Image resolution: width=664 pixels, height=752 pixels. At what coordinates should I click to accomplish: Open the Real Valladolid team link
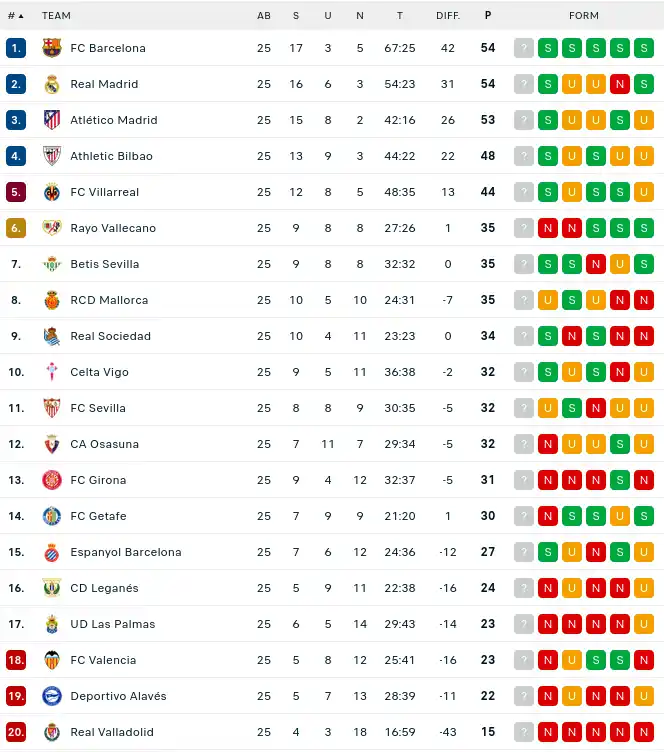pyautogui.click(x=112, y=732)
